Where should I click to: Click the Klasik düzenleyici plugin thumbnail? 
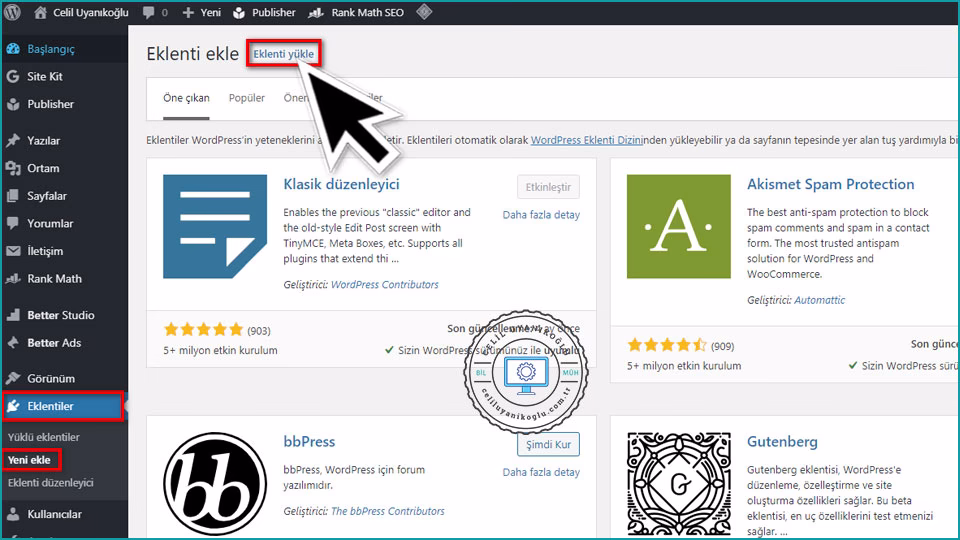(215, 227)
